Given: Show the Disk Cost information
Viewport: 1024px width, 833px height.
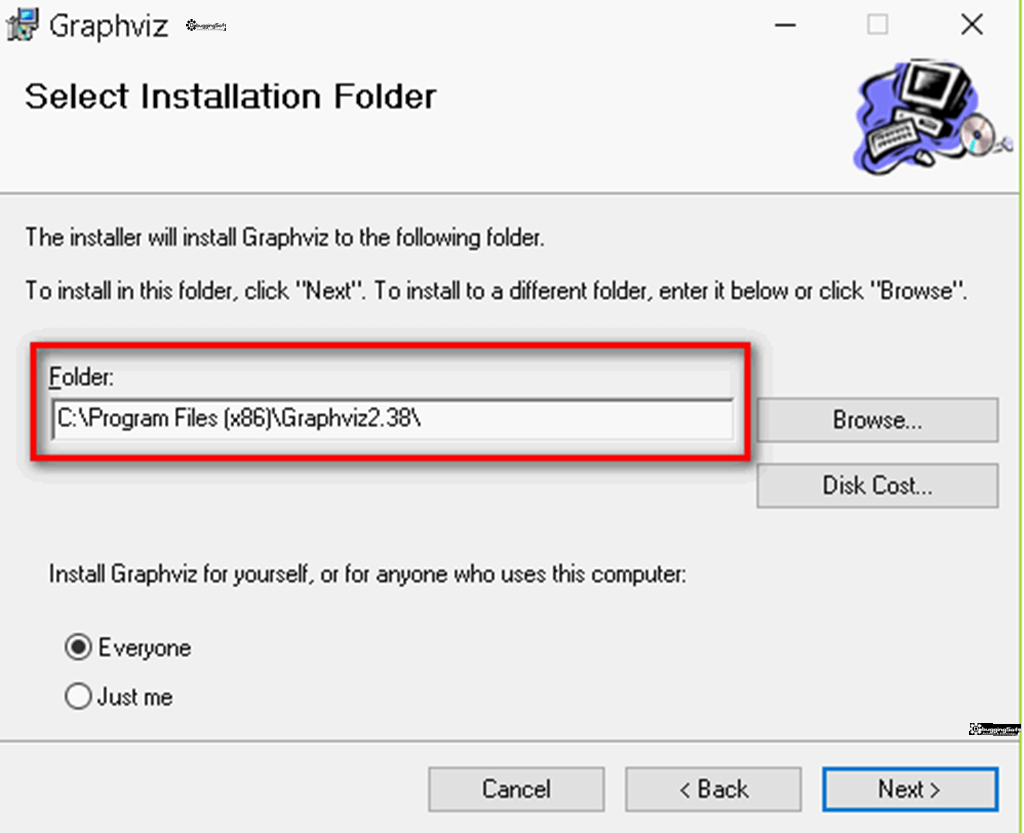Looking at the screenshot, I should click(x=877, y=485).
